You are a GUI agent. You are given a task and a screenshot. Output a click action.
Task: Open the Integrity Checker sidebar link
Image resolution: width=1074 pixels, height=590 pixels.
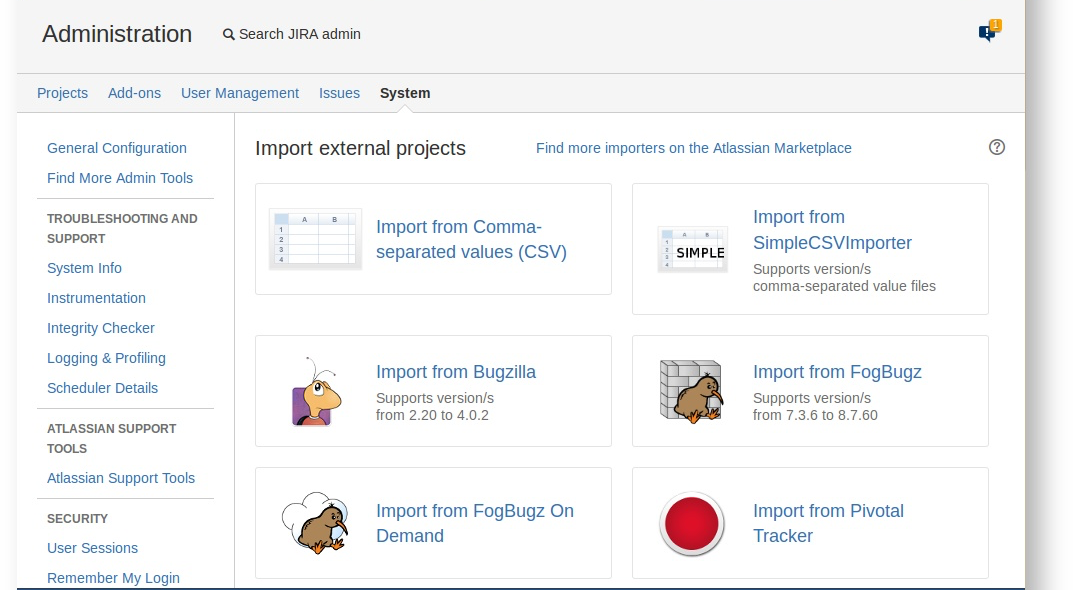[101, 328]
